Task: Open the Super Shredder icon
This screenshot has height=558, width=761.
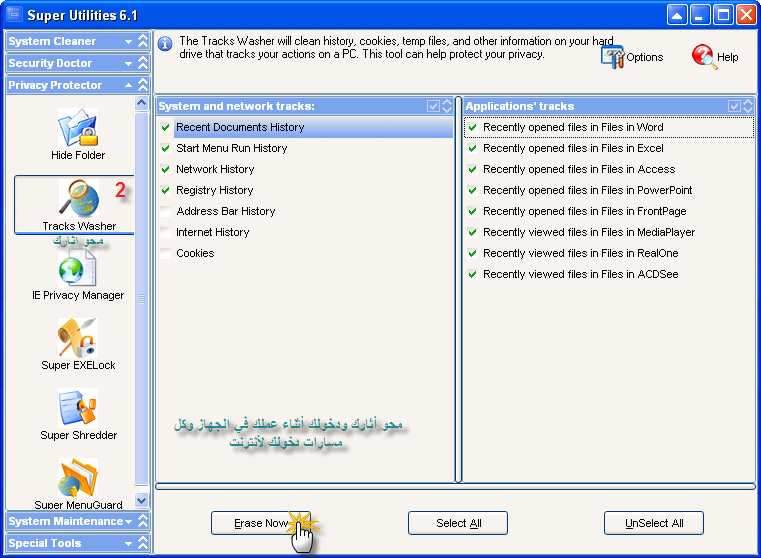Action: (78, 408)
